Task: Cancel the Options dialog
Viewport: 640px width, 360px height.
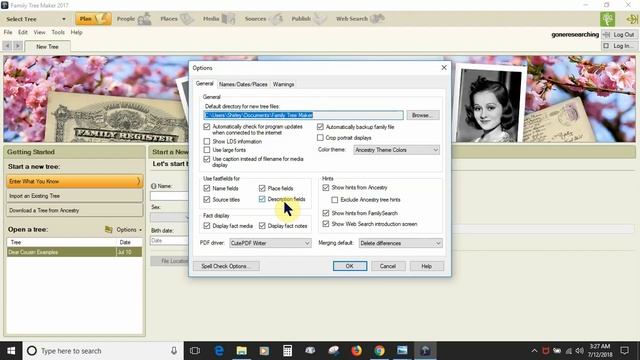Action: [x=388, y=266]
